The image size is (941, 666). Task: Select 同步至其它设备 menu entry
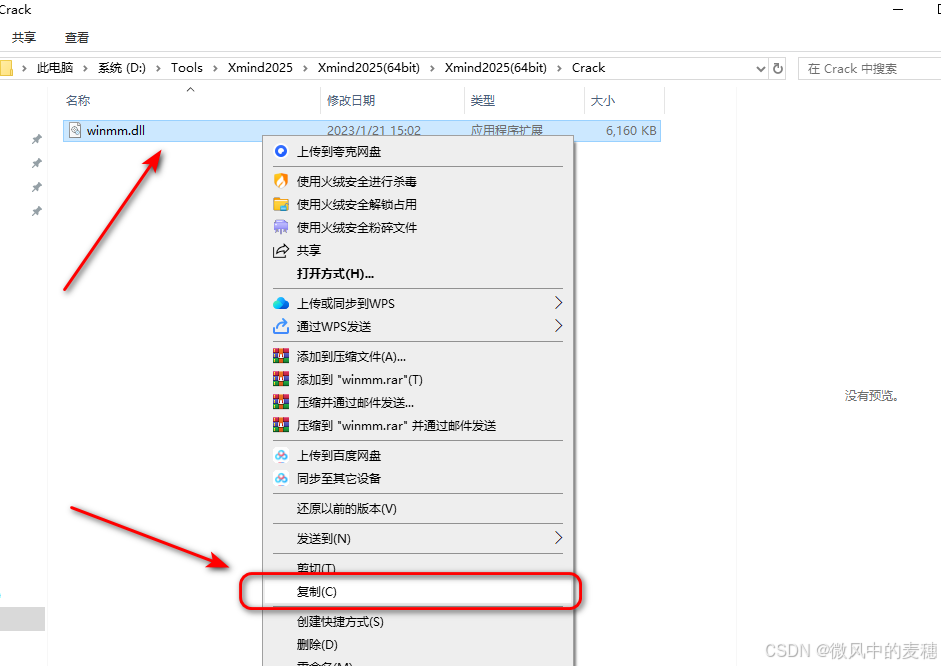(x=418, y=478)
